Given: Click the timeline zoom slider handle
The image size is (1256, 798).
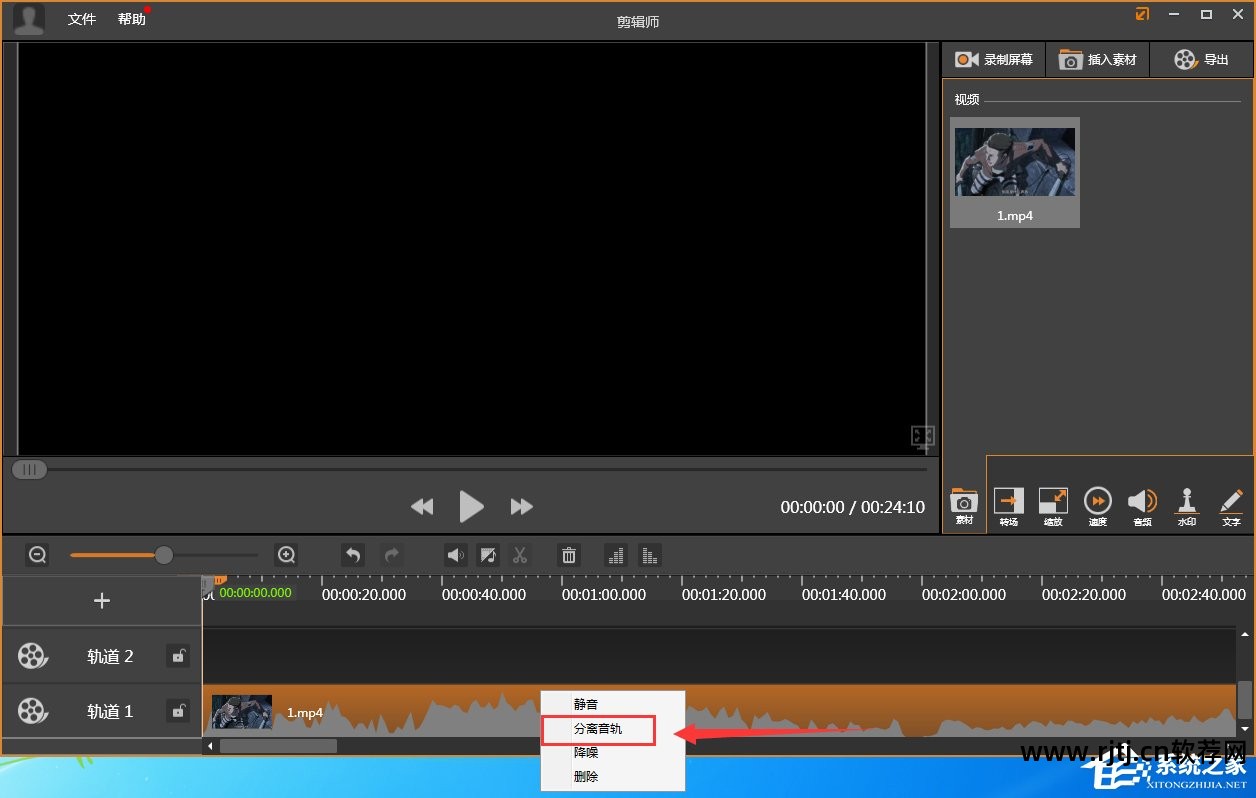Looking at the screenshot, I should click(164, 555).
